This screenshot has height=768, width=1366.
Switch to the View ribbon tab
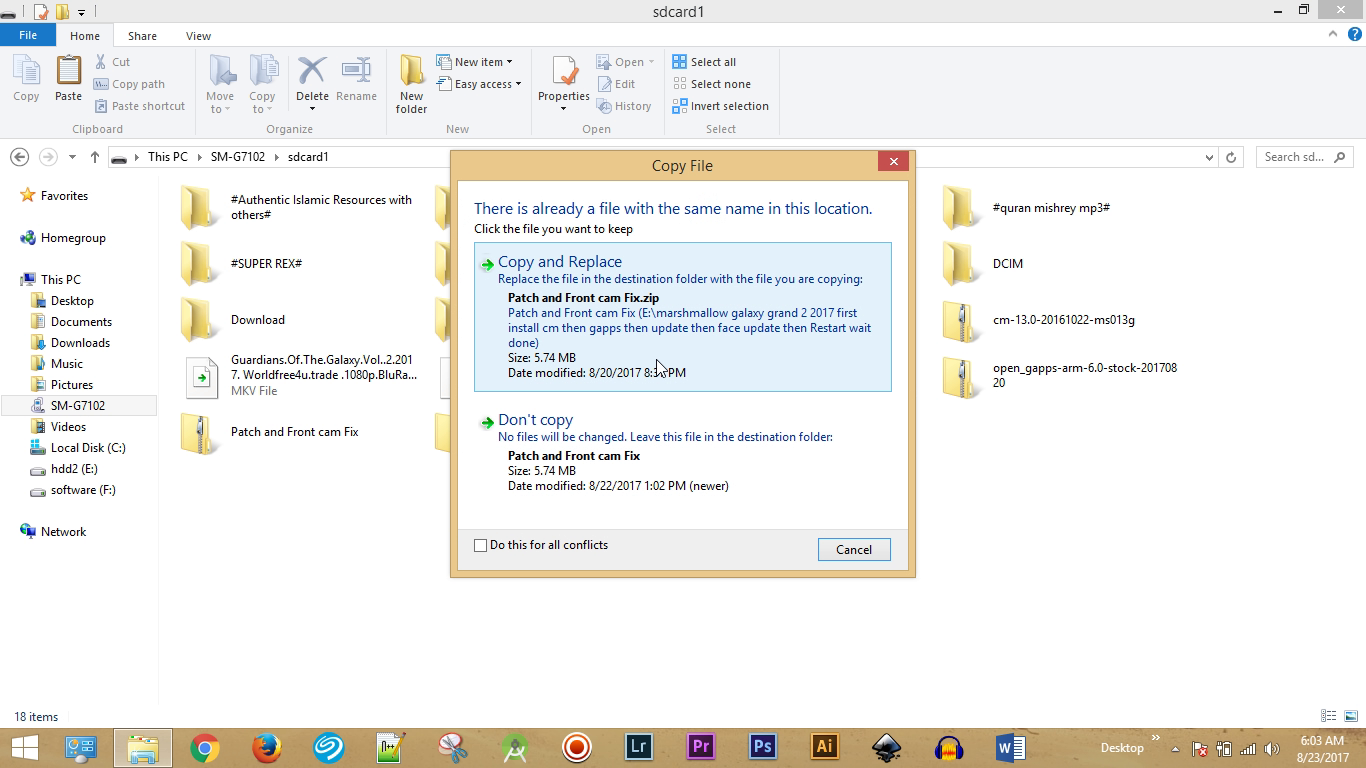[x=198, y=36]
